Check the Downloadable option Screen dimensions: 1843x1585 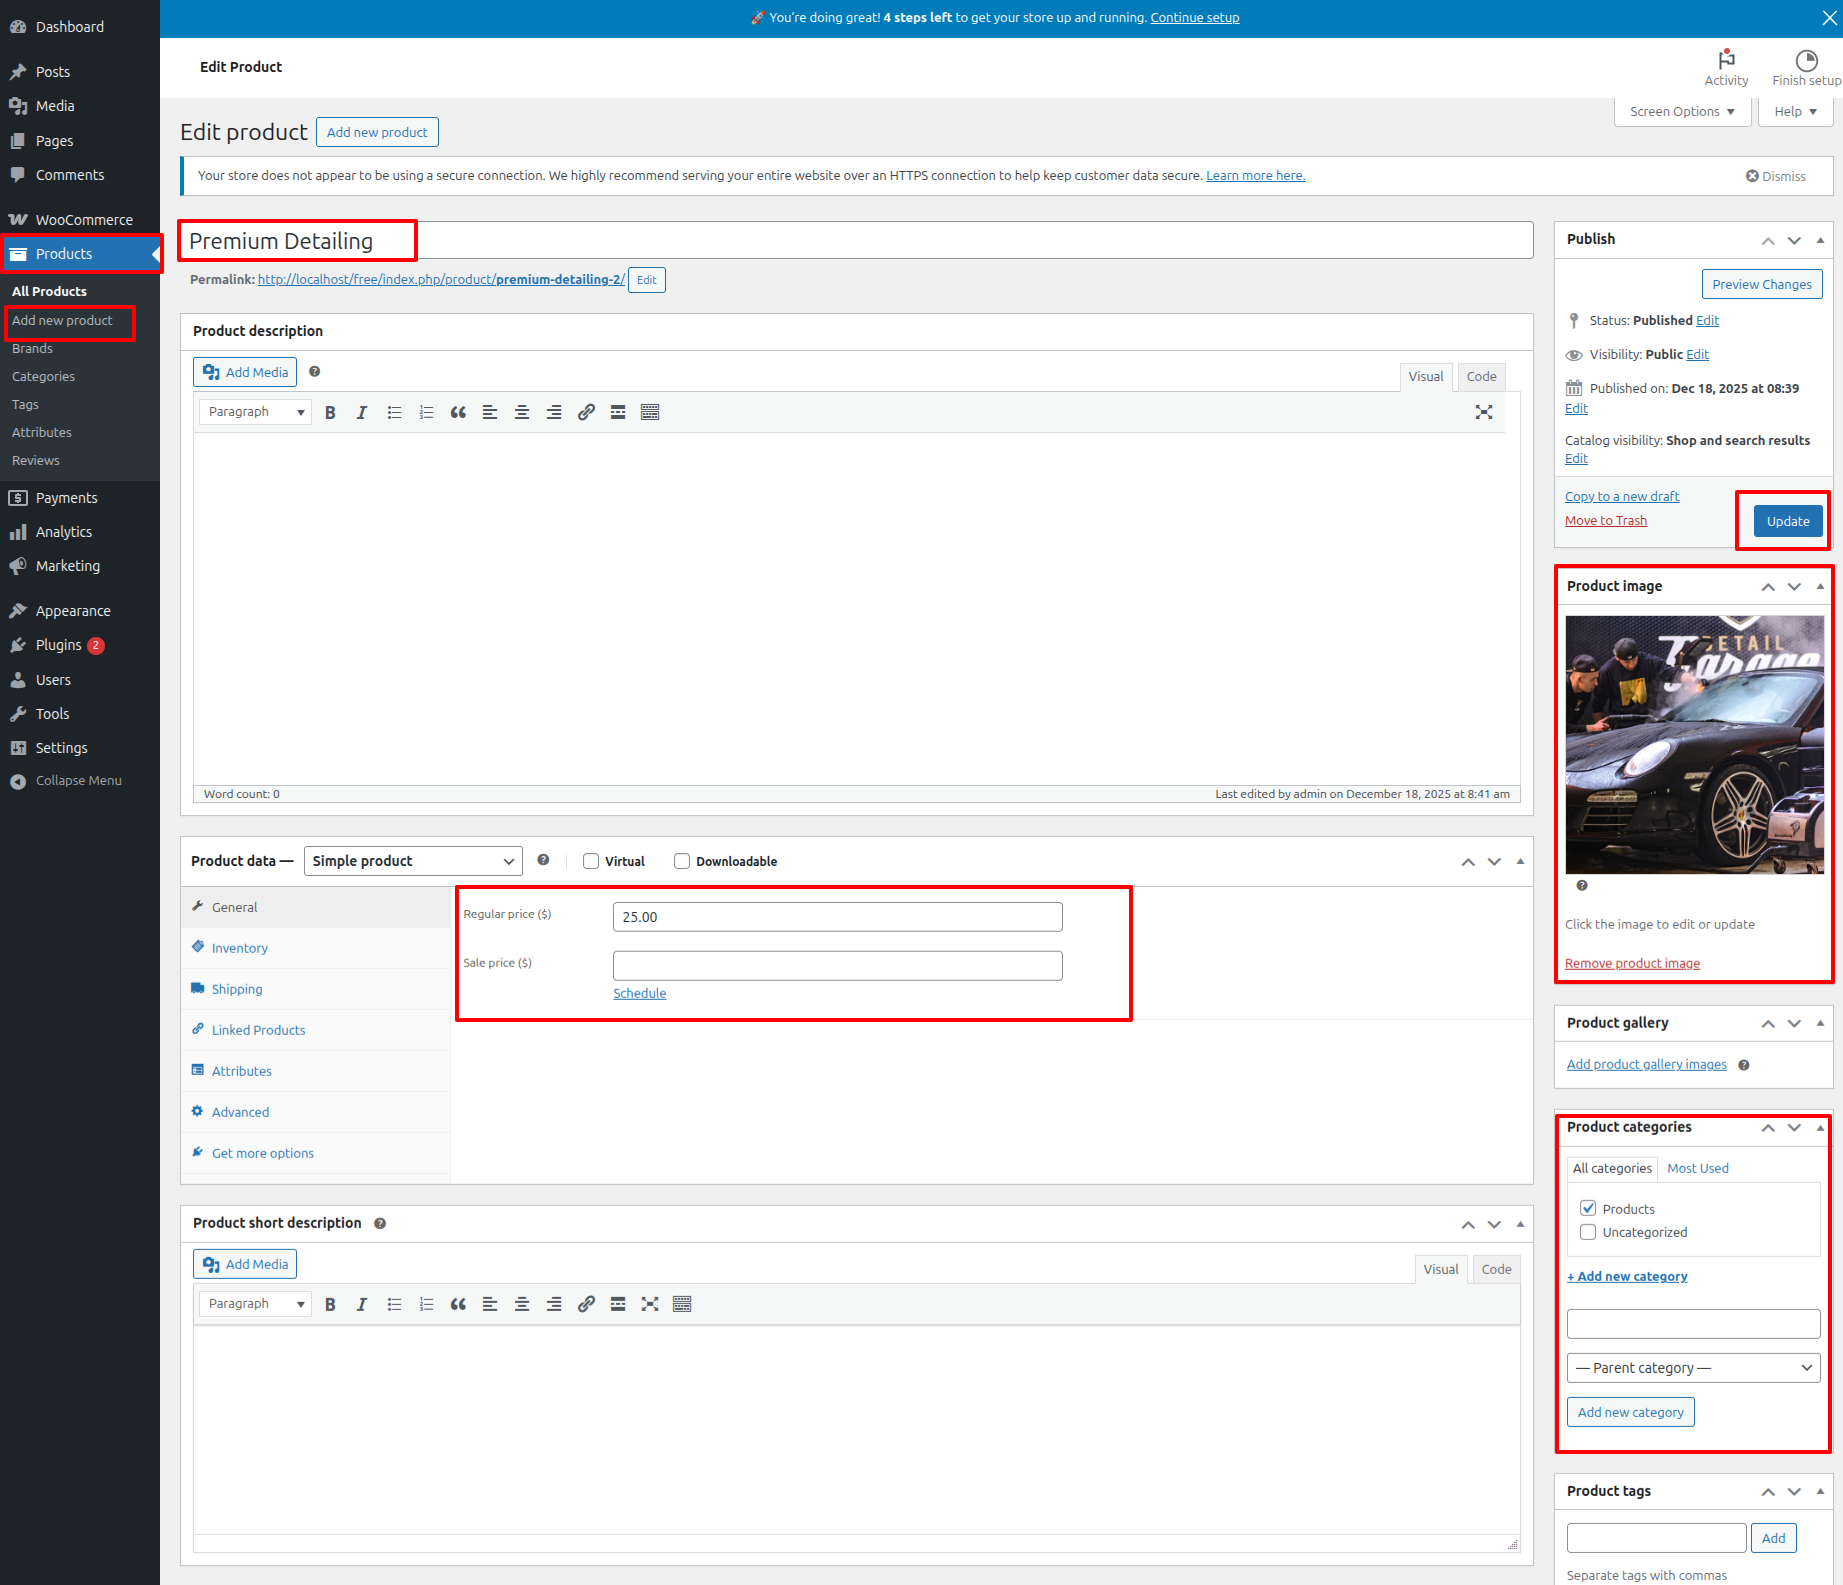click(682, 861)
